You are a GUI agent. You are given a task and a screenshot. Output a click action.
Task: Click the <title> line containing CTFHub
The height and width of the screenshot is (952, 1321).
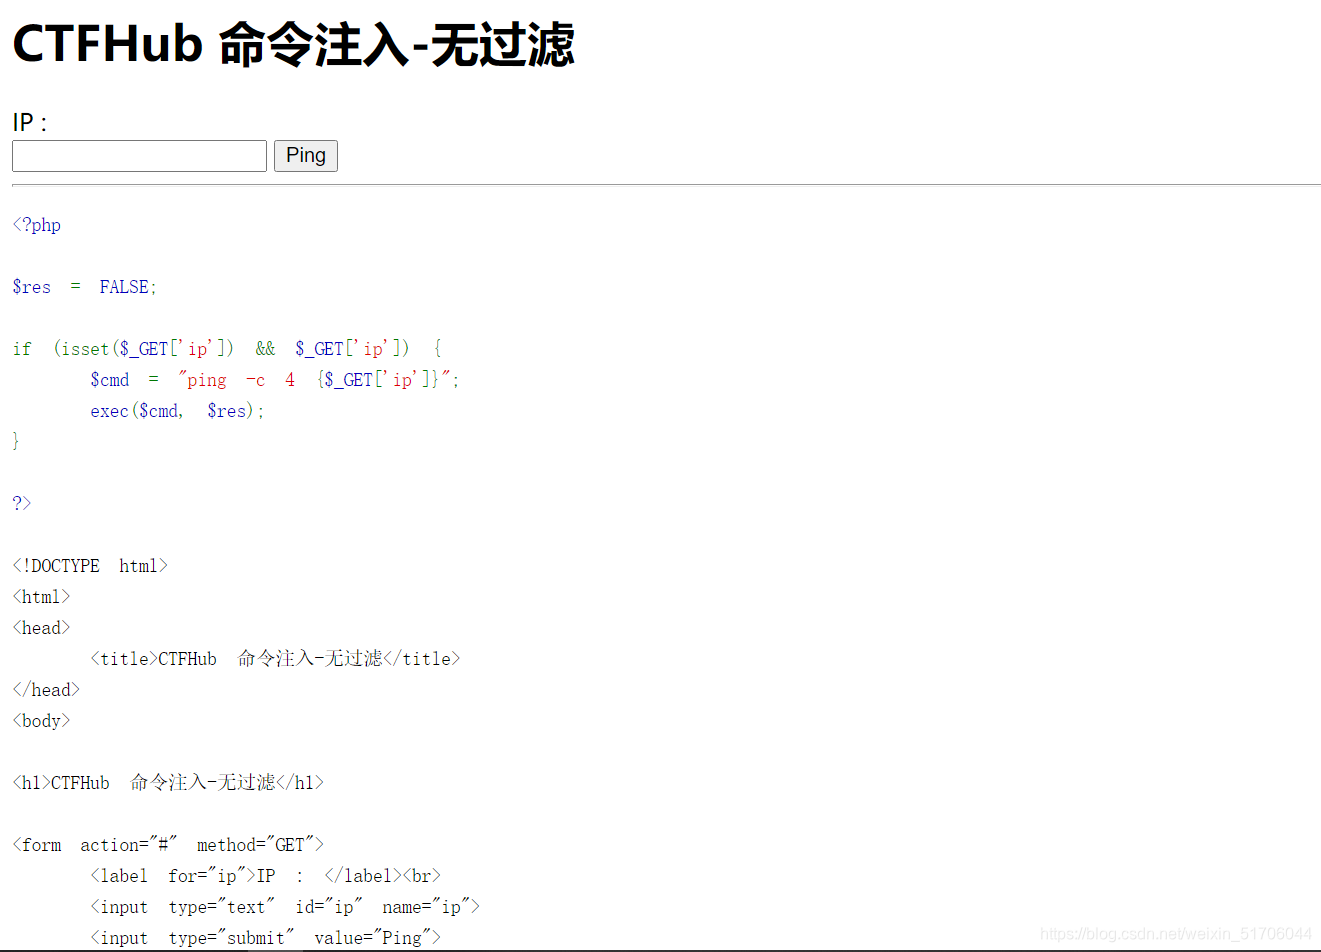coord(275,658)
